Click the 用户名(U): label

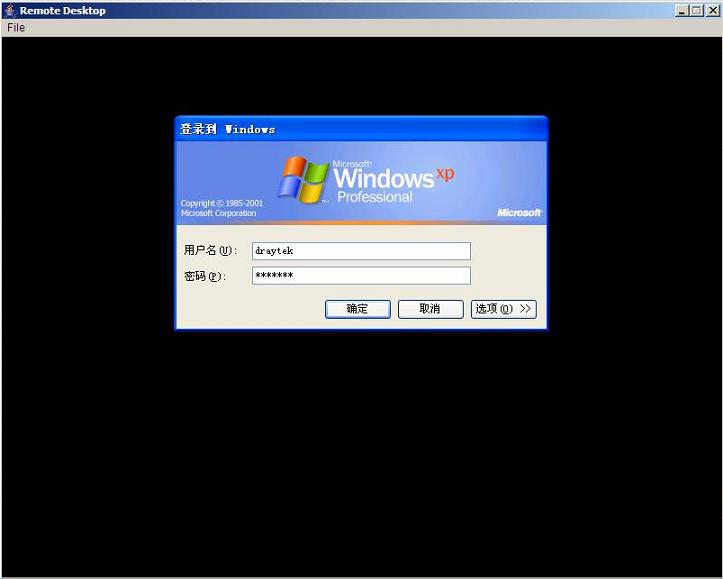[210, 250]
